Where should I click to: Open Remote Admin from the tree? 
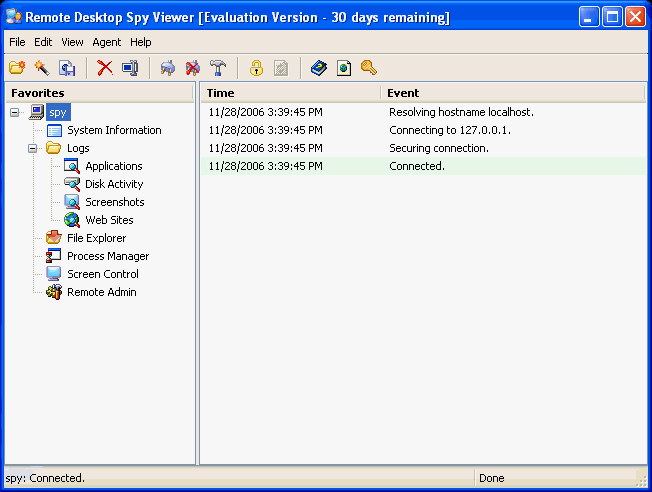pos(102,292)
